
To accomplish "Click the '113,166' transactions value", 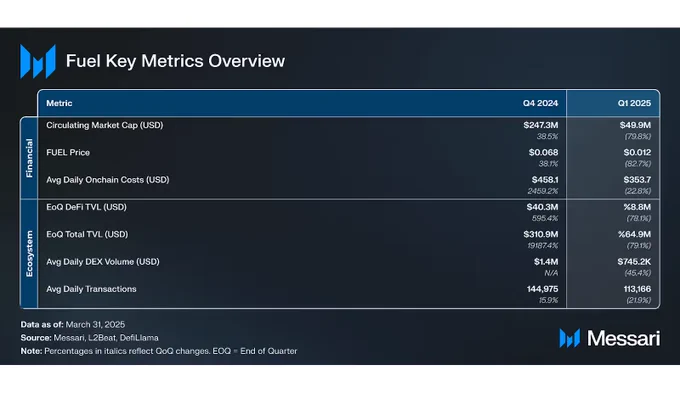I will click(638, 289).
